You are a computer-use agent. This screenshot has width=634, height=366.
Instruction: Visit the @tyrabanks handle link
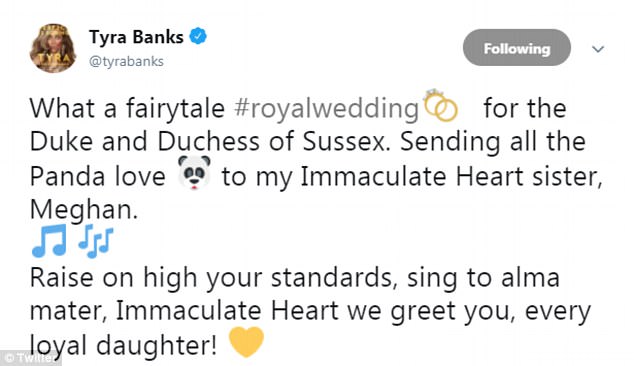(x=126, y=61)
